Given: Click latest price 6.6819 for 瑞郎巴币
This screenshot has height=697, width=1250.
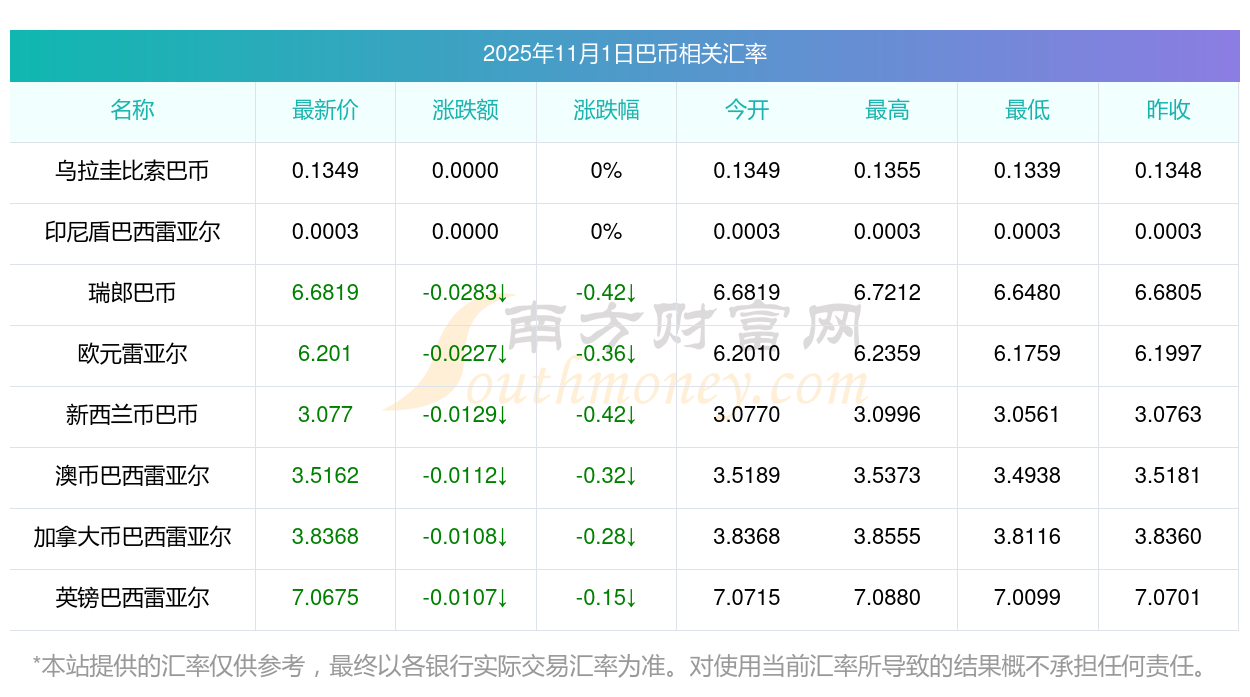Looking at the screenshot, I should tap(325, 293).
